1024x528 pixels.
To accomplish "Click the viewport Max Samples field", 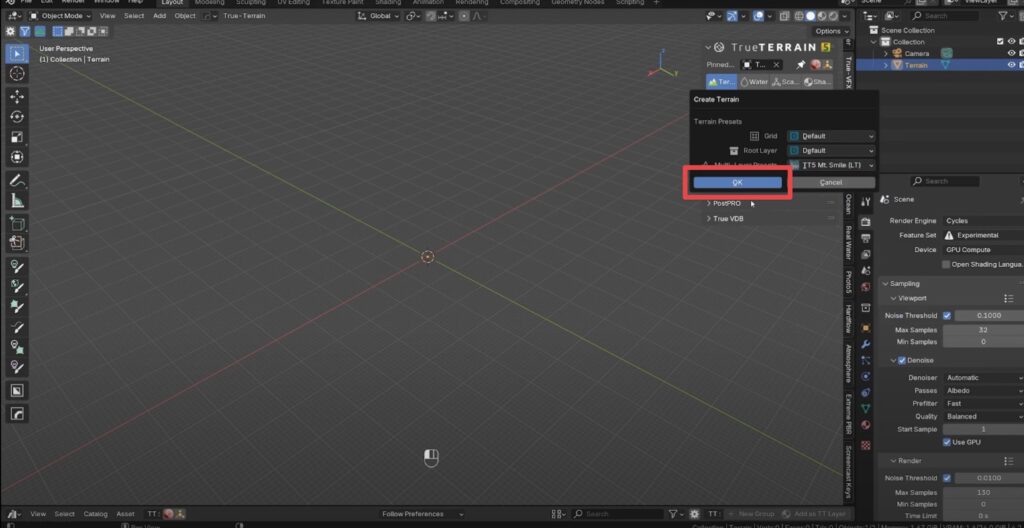I will pyautogui.click(x=983, y=330).
